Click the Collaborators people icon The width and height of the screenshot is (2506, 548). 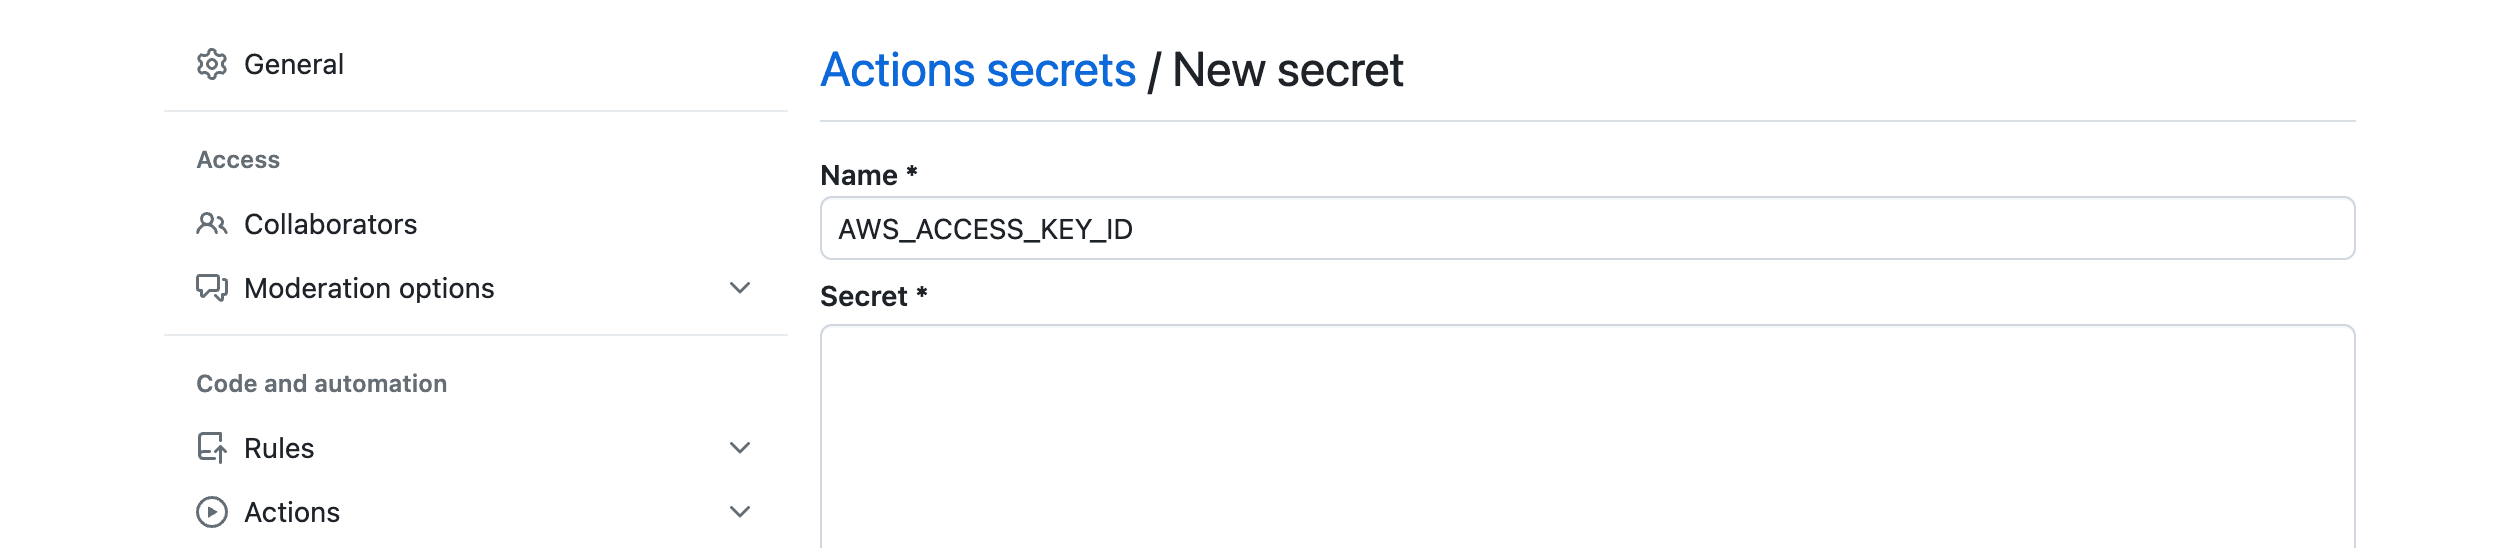click(212, 224)
